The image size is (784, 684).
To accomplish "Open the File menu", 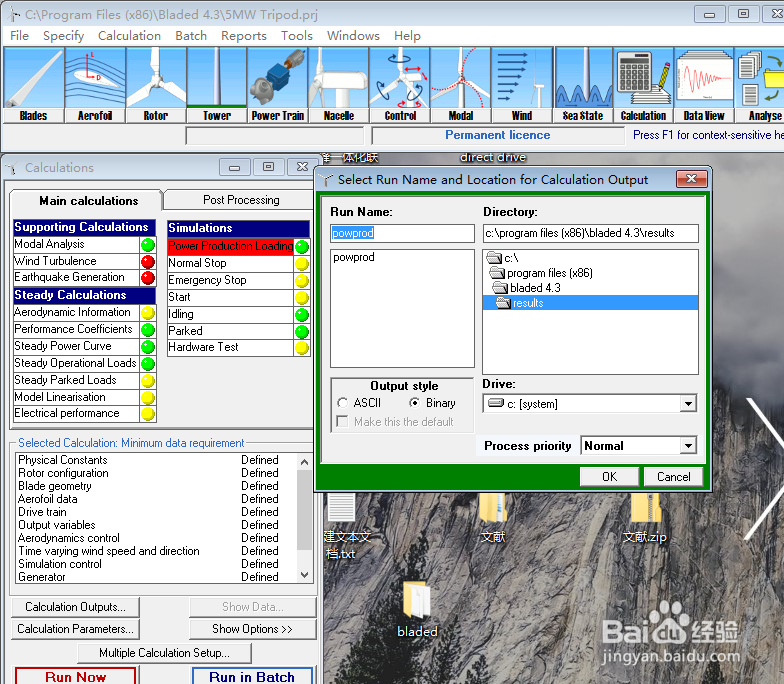I will (20, 36).
